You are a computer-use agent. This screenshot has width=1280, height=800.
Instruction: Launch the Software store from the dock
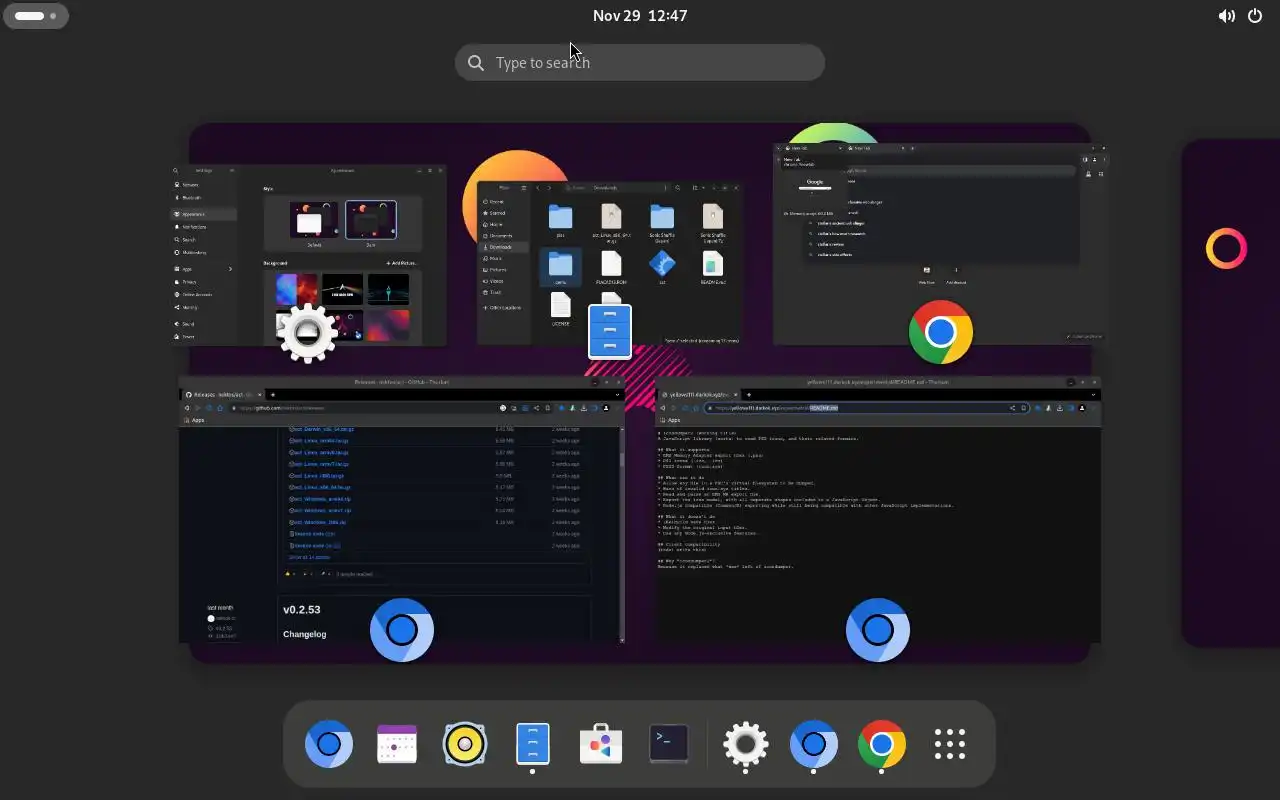point(601,744)
